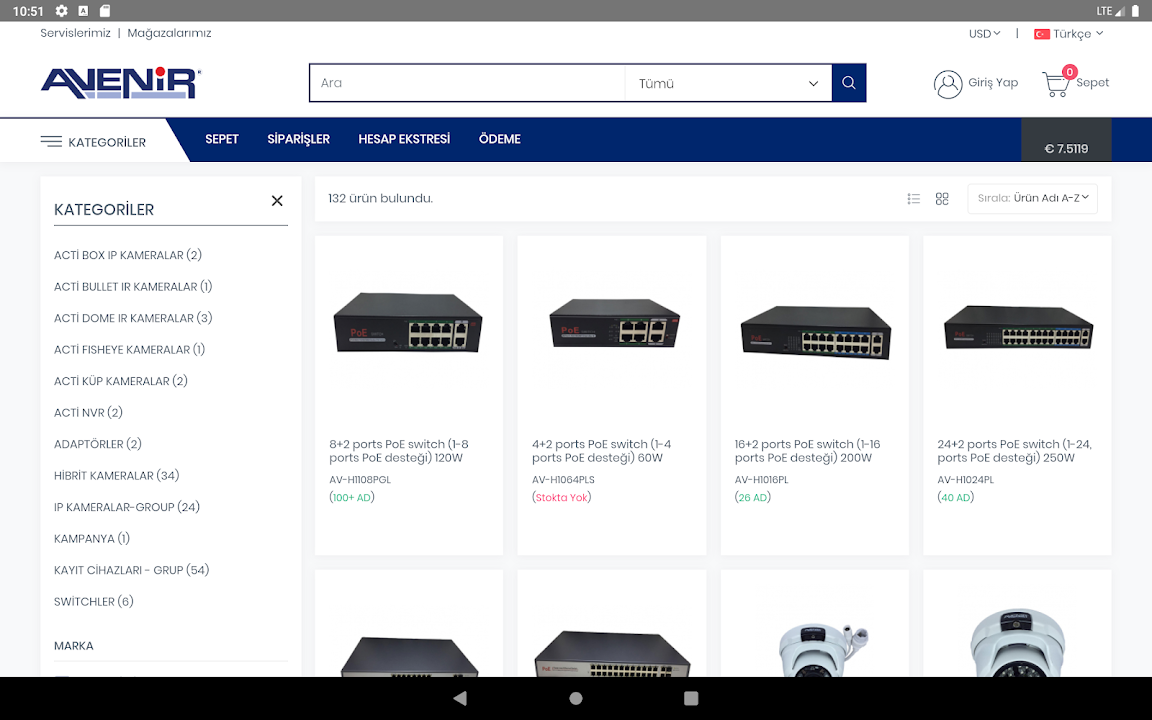
Task: Open the Sırala sorting dropdown
Action: 1032,198
